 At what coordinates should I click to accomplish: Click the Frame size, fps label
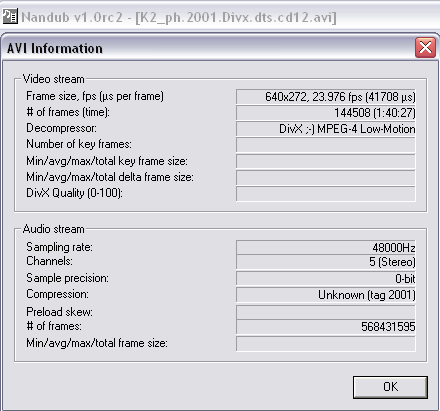(95, 96)
